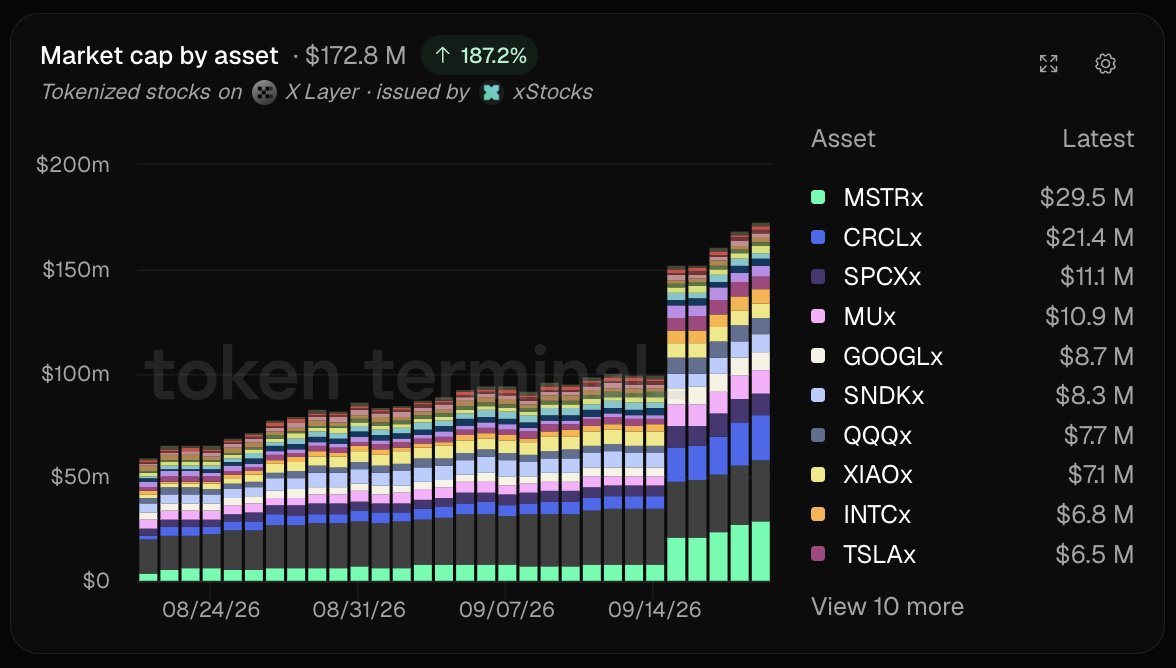
Task: Open the xStocks issuer link
Action: pyautogui.click(x=553, y=92)
